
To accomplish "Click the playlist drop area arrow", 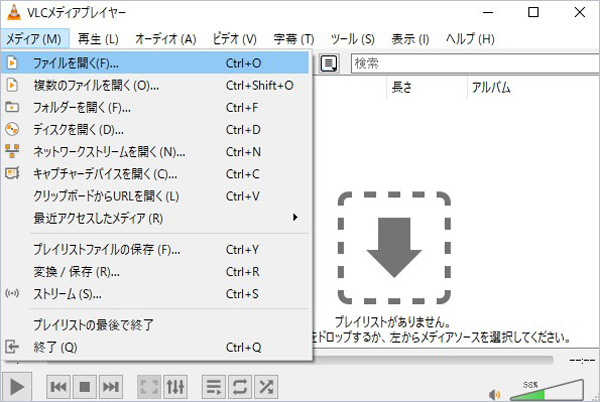I will [394, 247].
